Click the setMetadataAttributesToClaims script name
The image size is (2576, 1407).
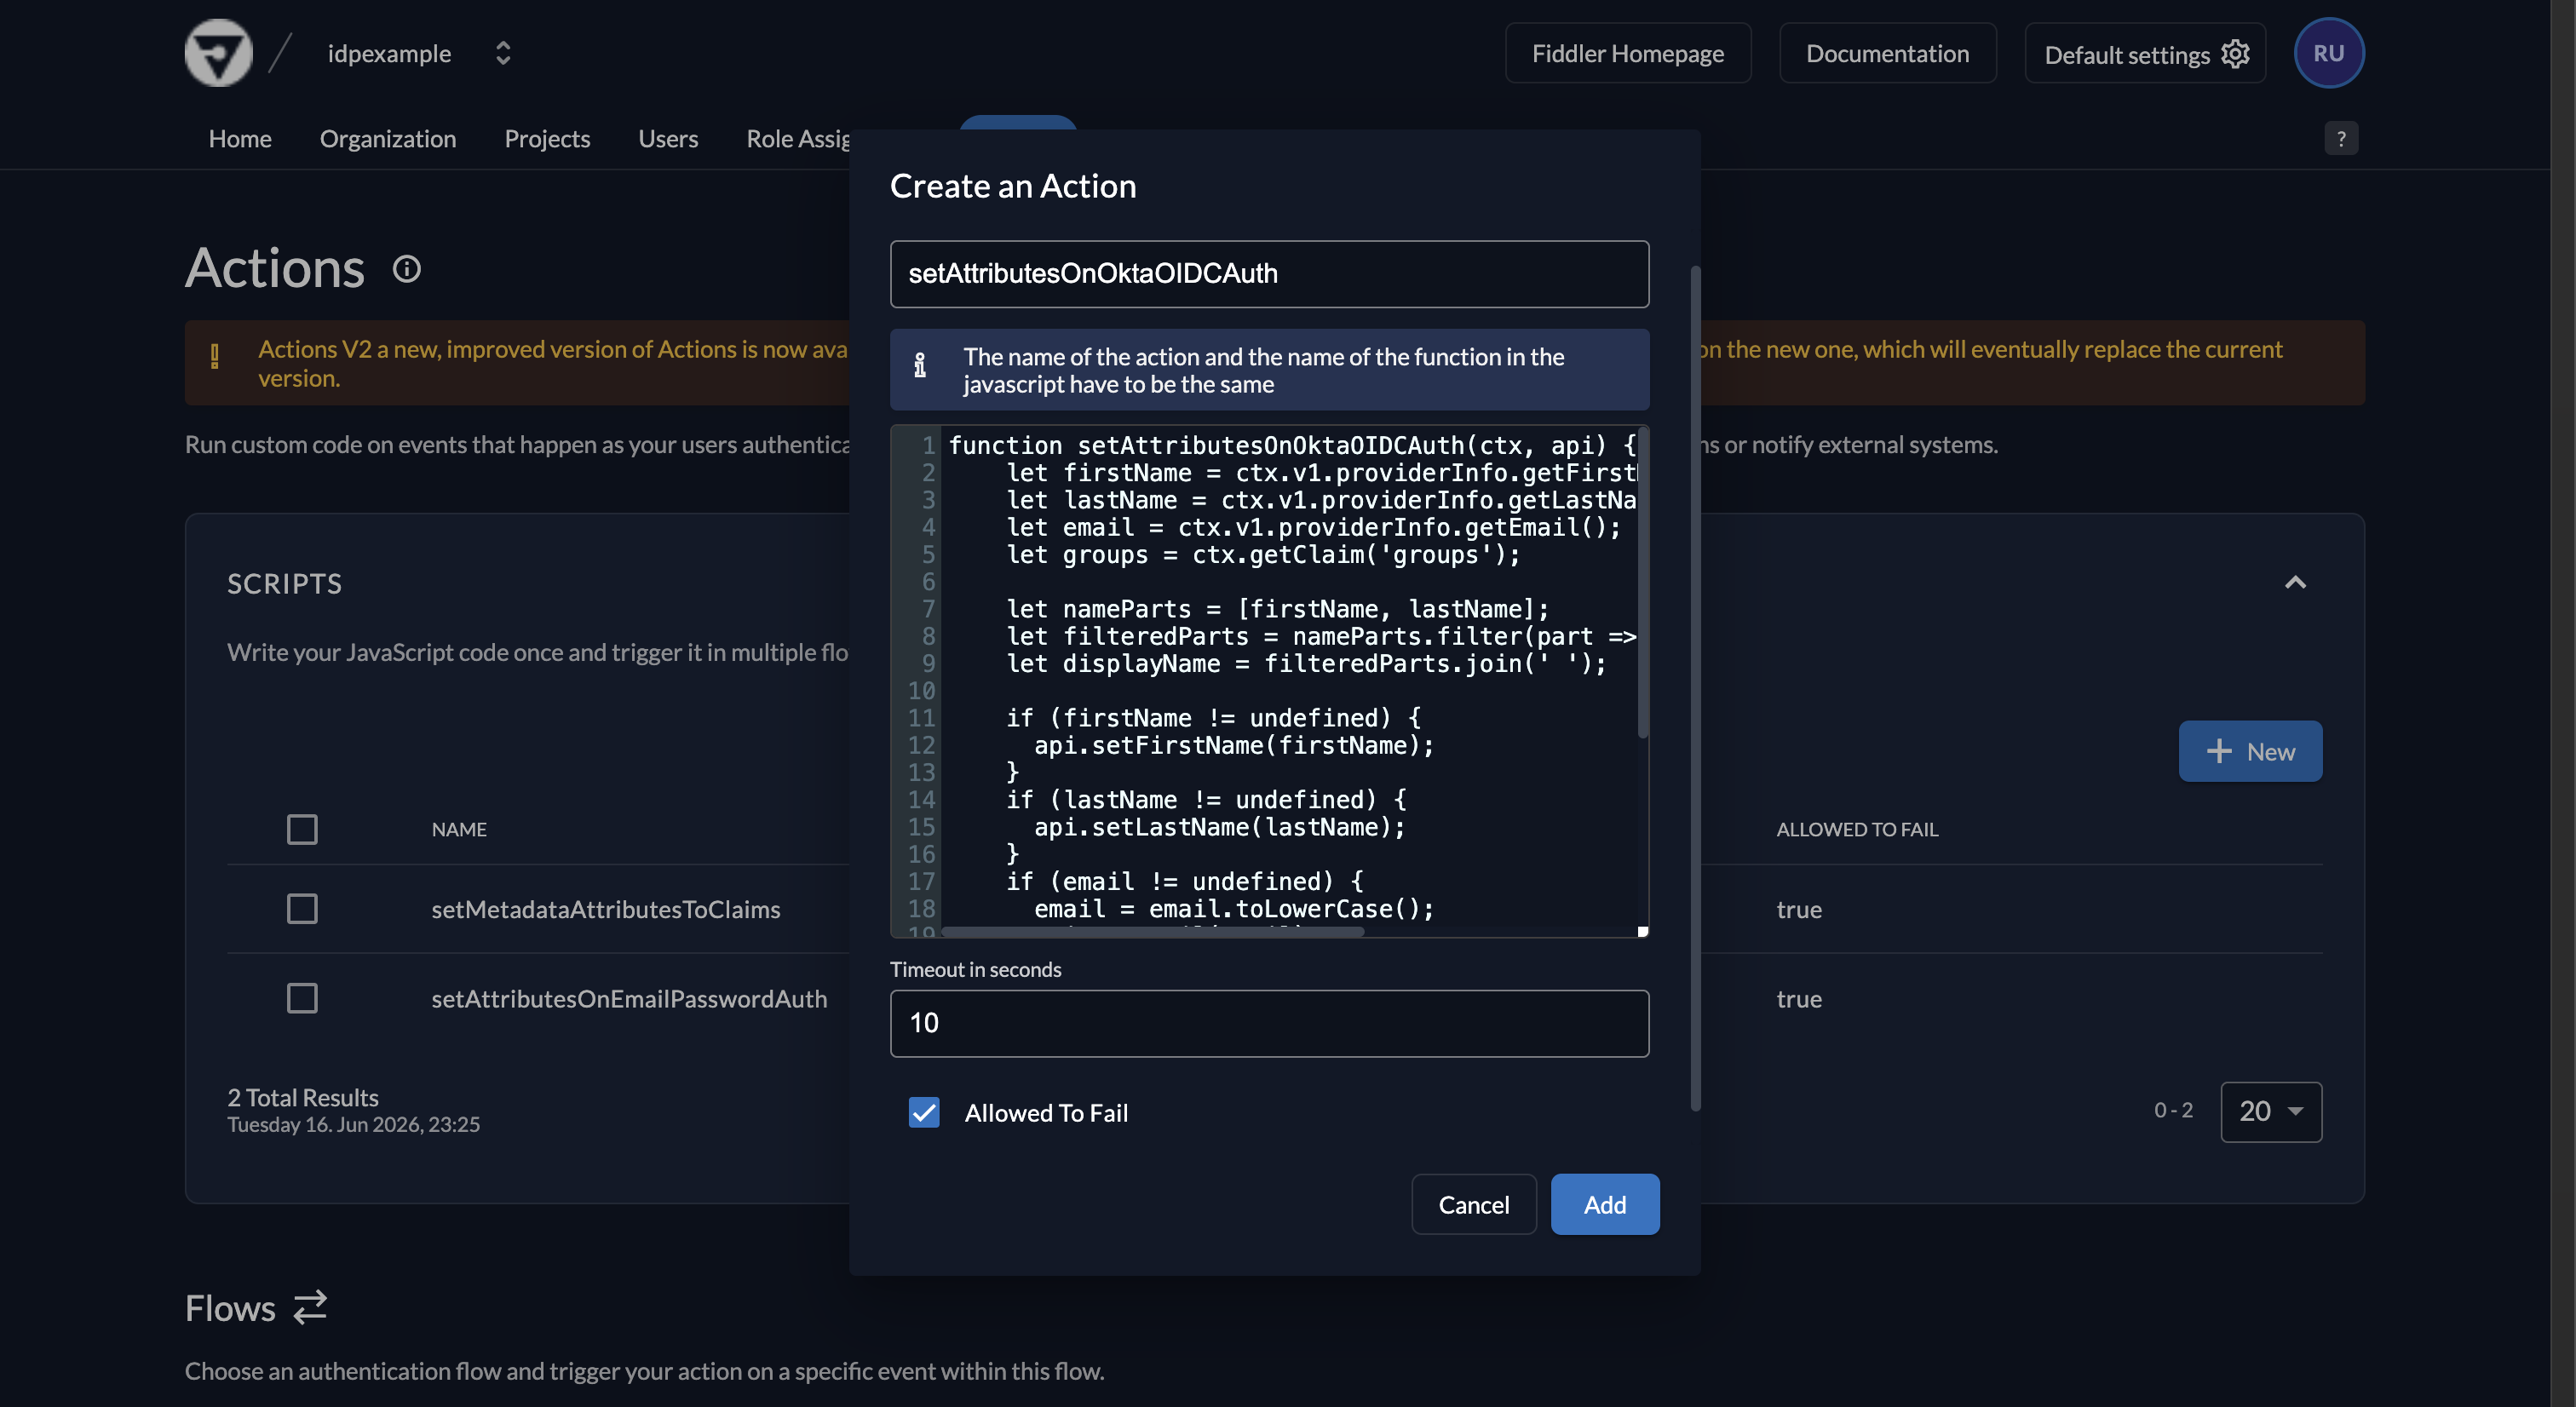click(605, 908)
